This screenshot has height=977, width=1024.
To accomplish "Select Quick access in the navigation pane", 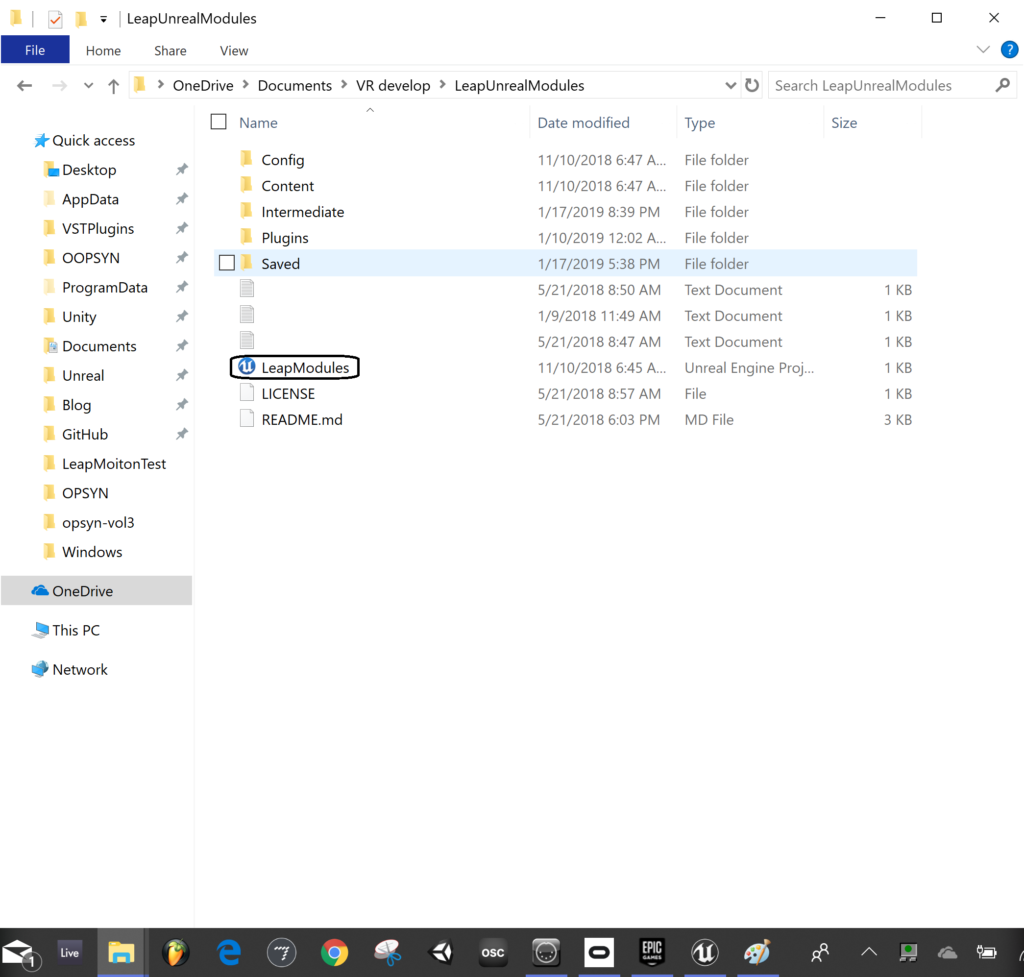I will 93,140.
